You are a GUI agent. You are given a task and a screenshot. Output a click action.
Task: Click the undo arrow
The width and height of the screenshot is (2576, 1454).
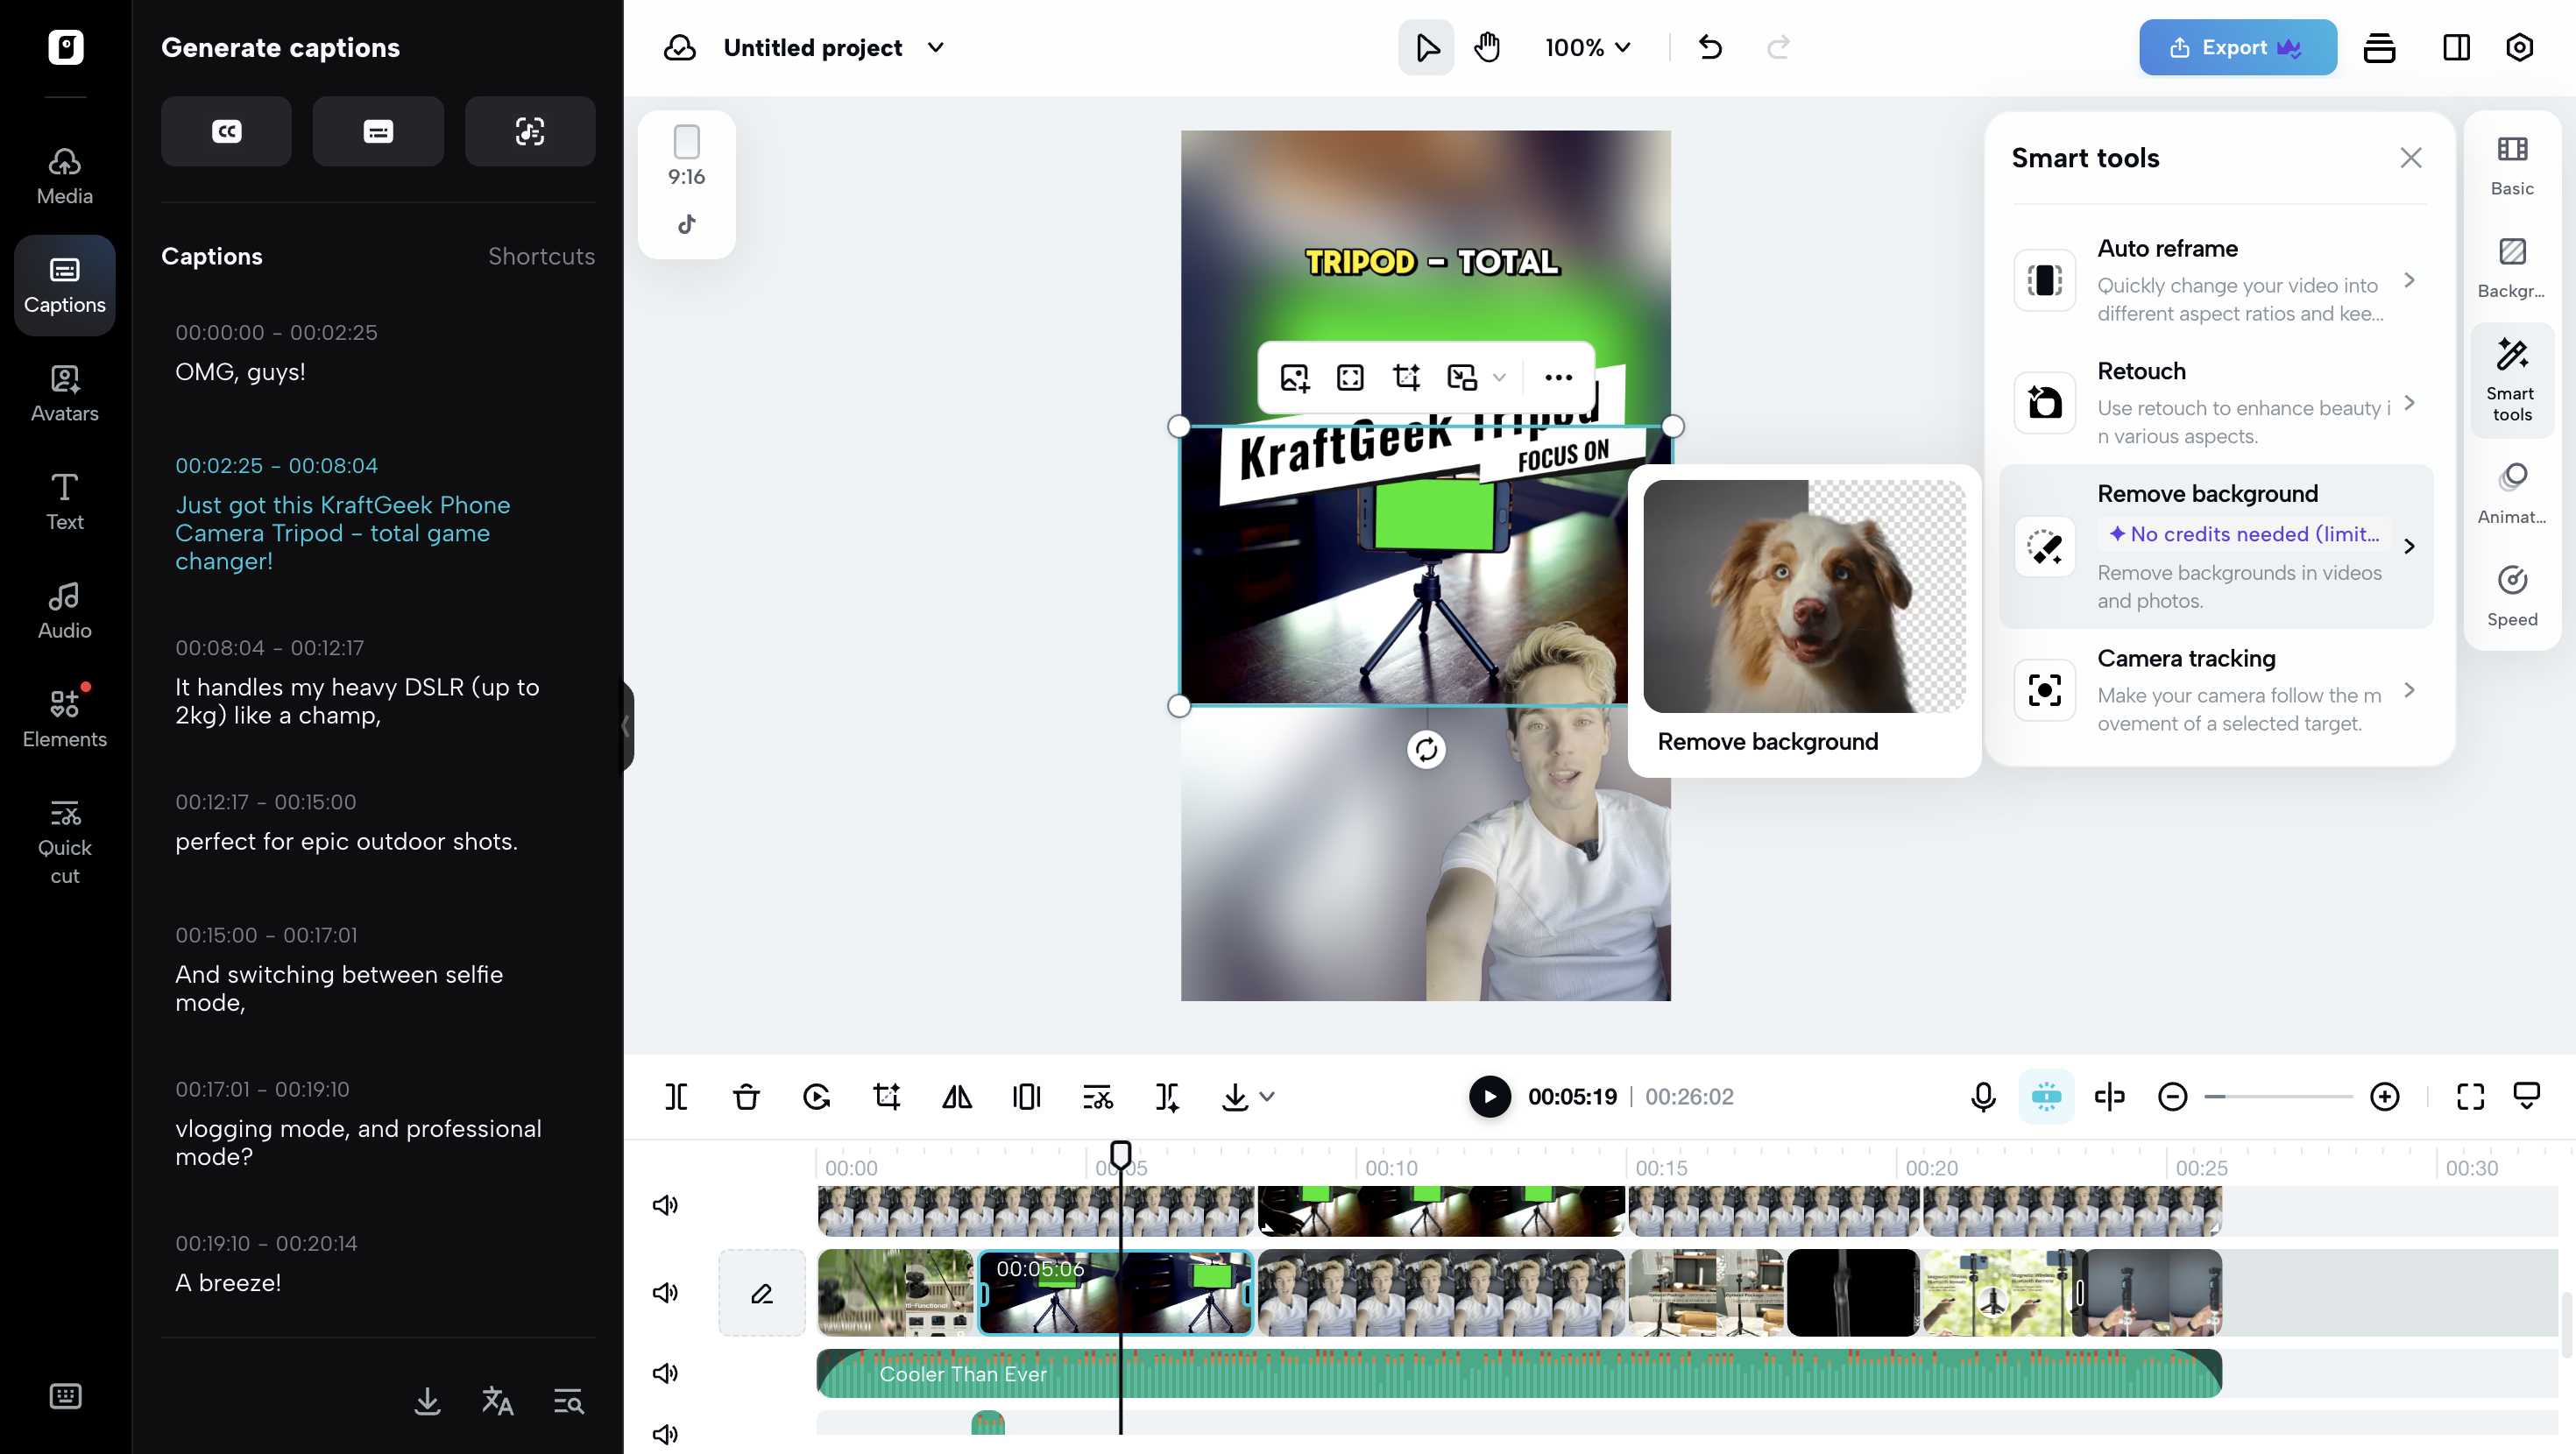1710,47
